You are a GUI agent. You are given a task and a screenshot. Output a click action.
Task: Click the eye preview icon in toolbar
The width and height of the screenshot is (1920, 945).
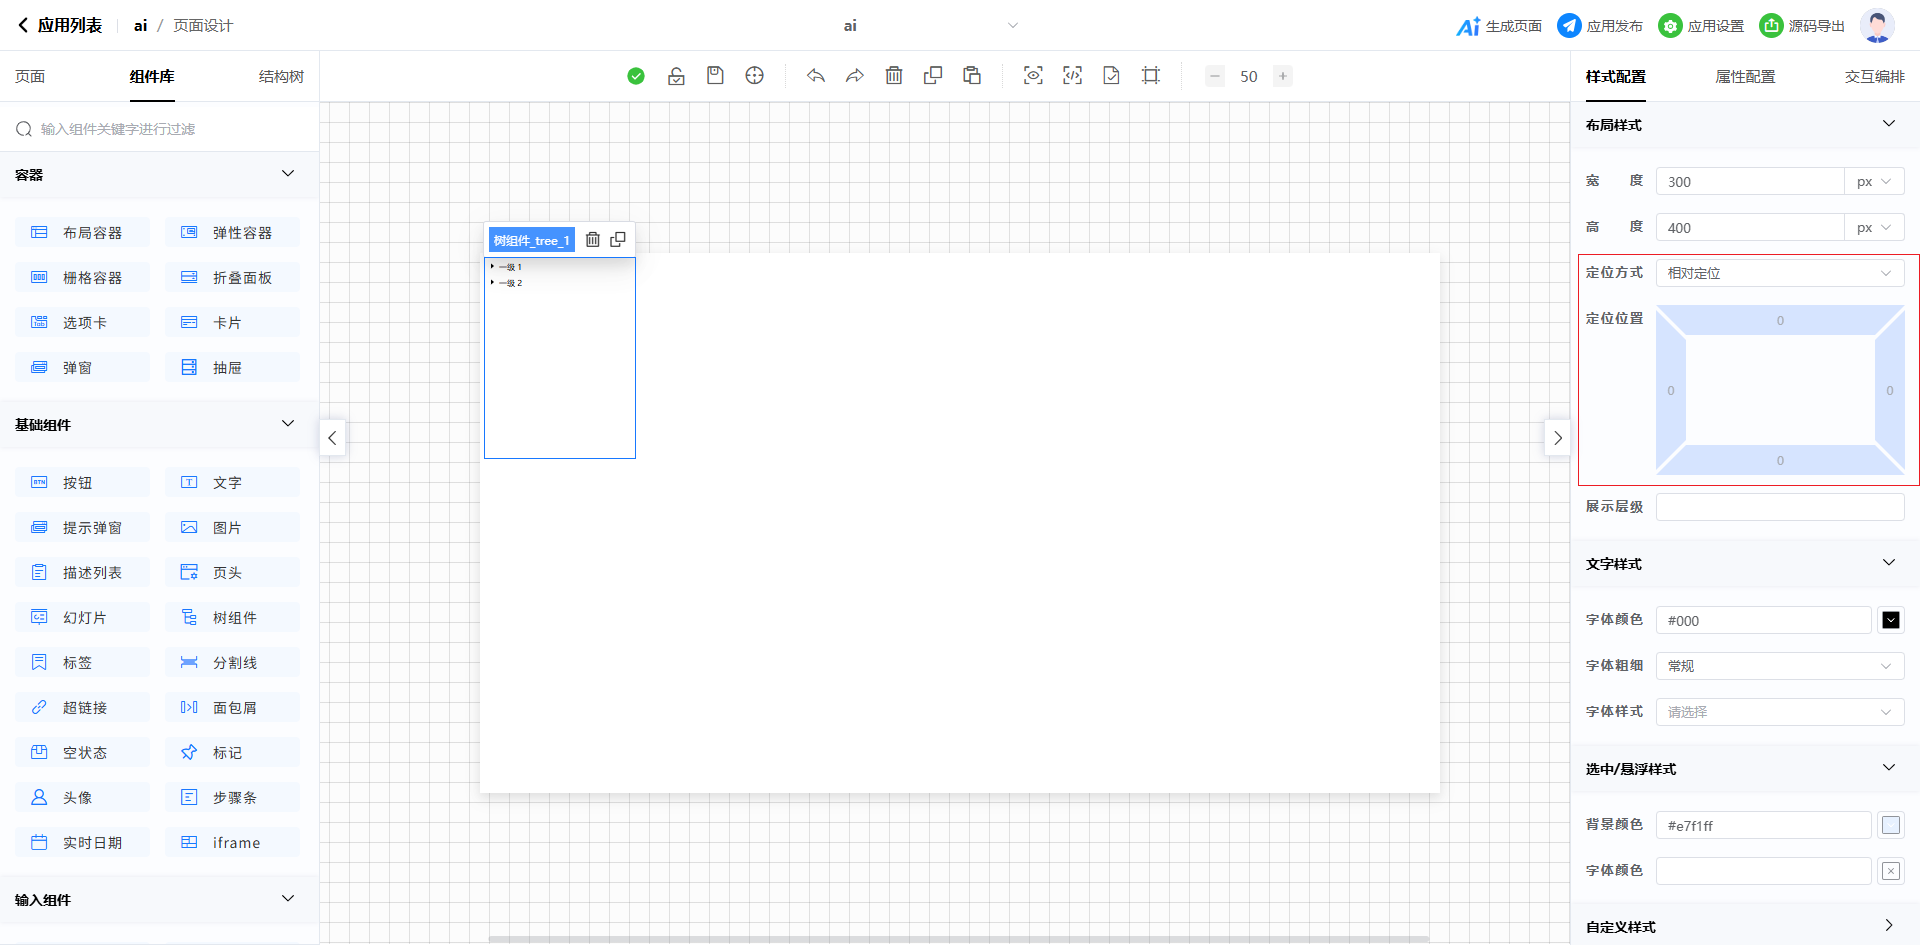pyautogui.click(x=1033, y=76)
